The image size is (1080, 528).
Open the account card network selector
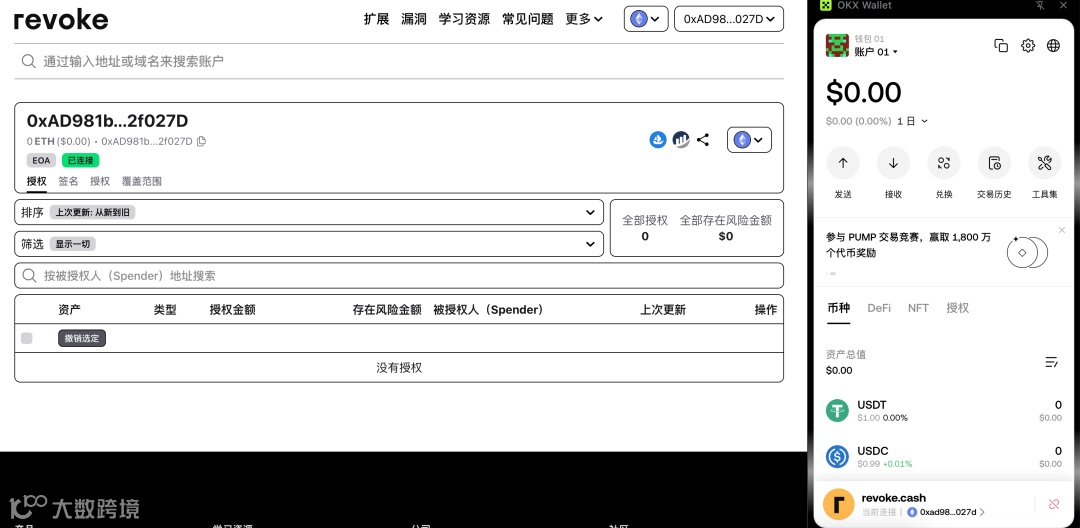tap(749, 140)
